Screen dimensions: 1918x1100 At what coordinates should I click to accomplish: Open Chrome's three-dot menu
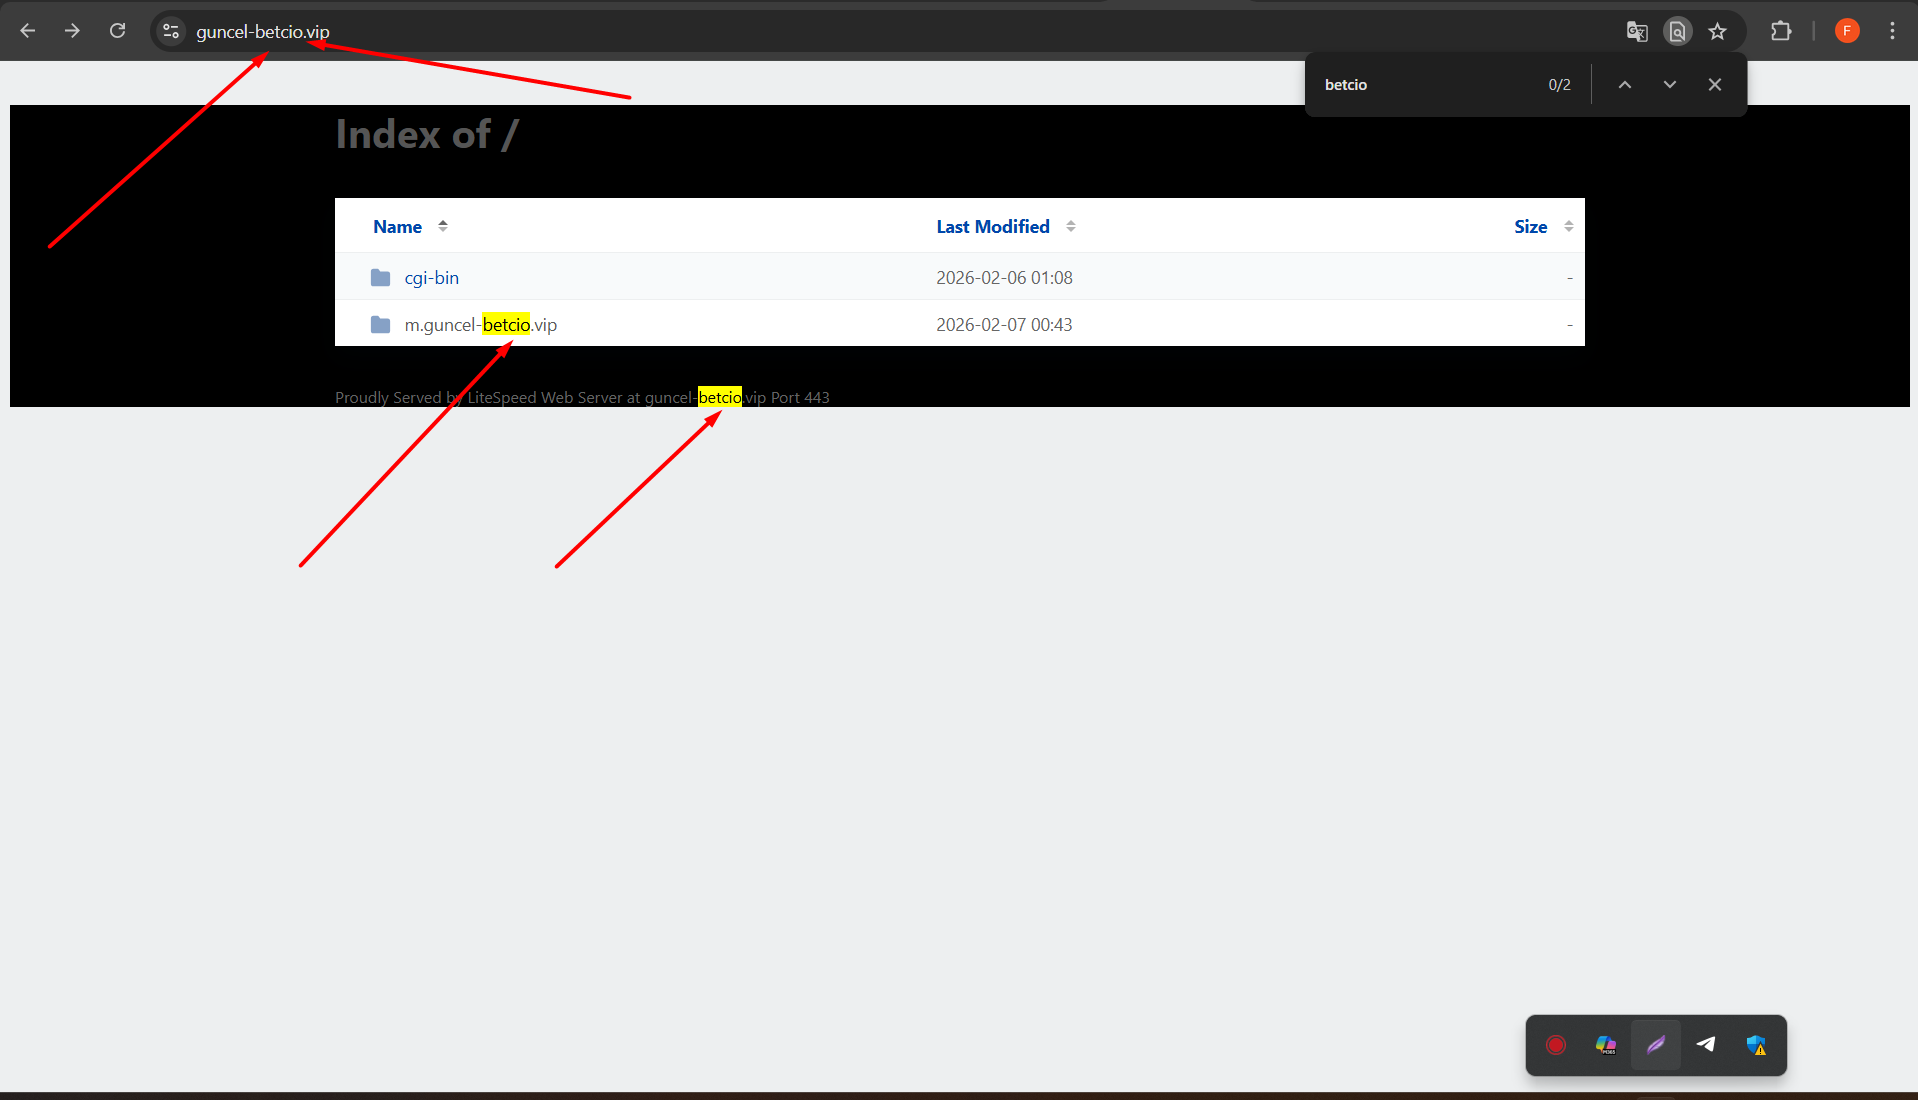tap(1892, 31)
